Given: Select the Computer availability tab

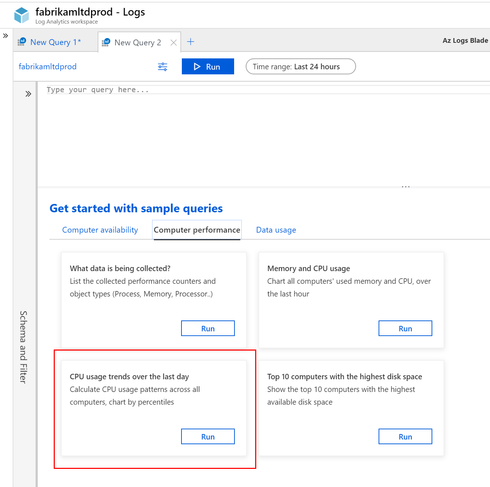Looking at the screenshot, I should click(100, 230).
